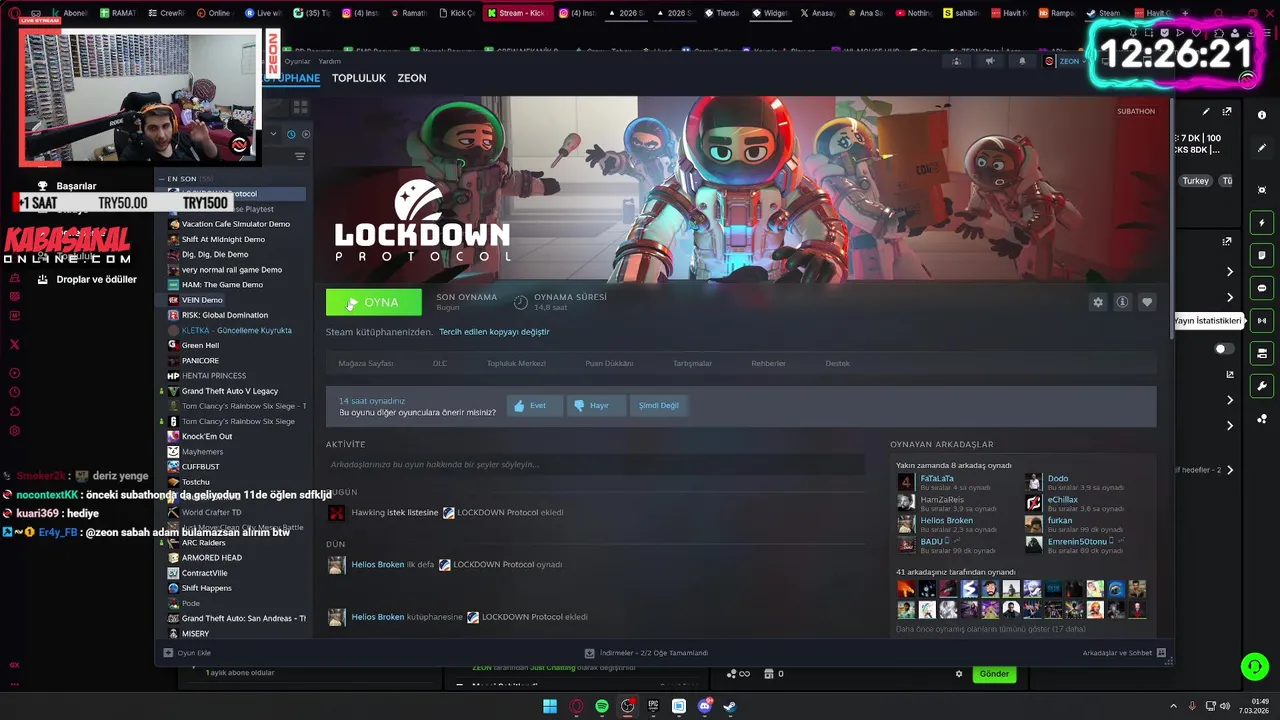Expand goals (hedefler) chevron in Kick panel
This screenshot has height=720, width=1280.
[1230, 470]
